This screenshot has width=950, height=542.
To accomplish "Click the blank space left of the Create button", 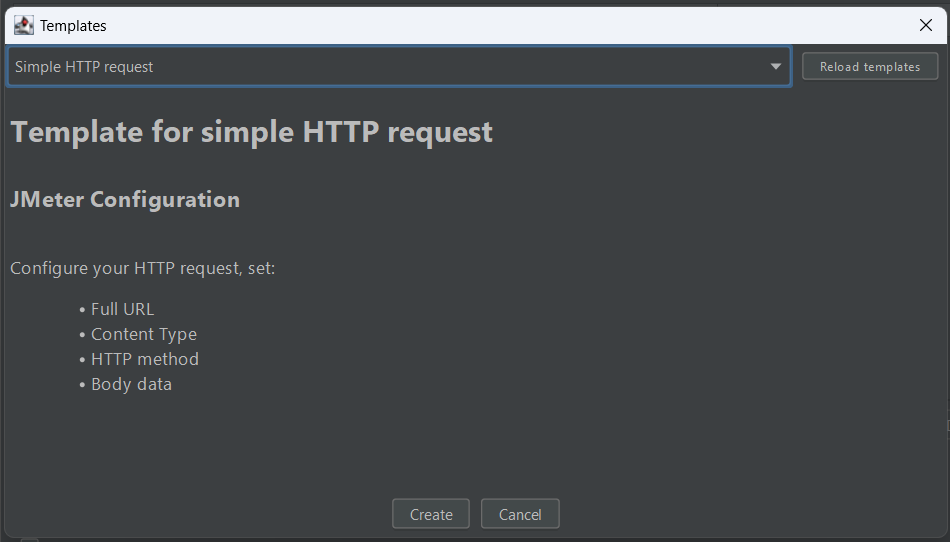I will tap(200, 514).
